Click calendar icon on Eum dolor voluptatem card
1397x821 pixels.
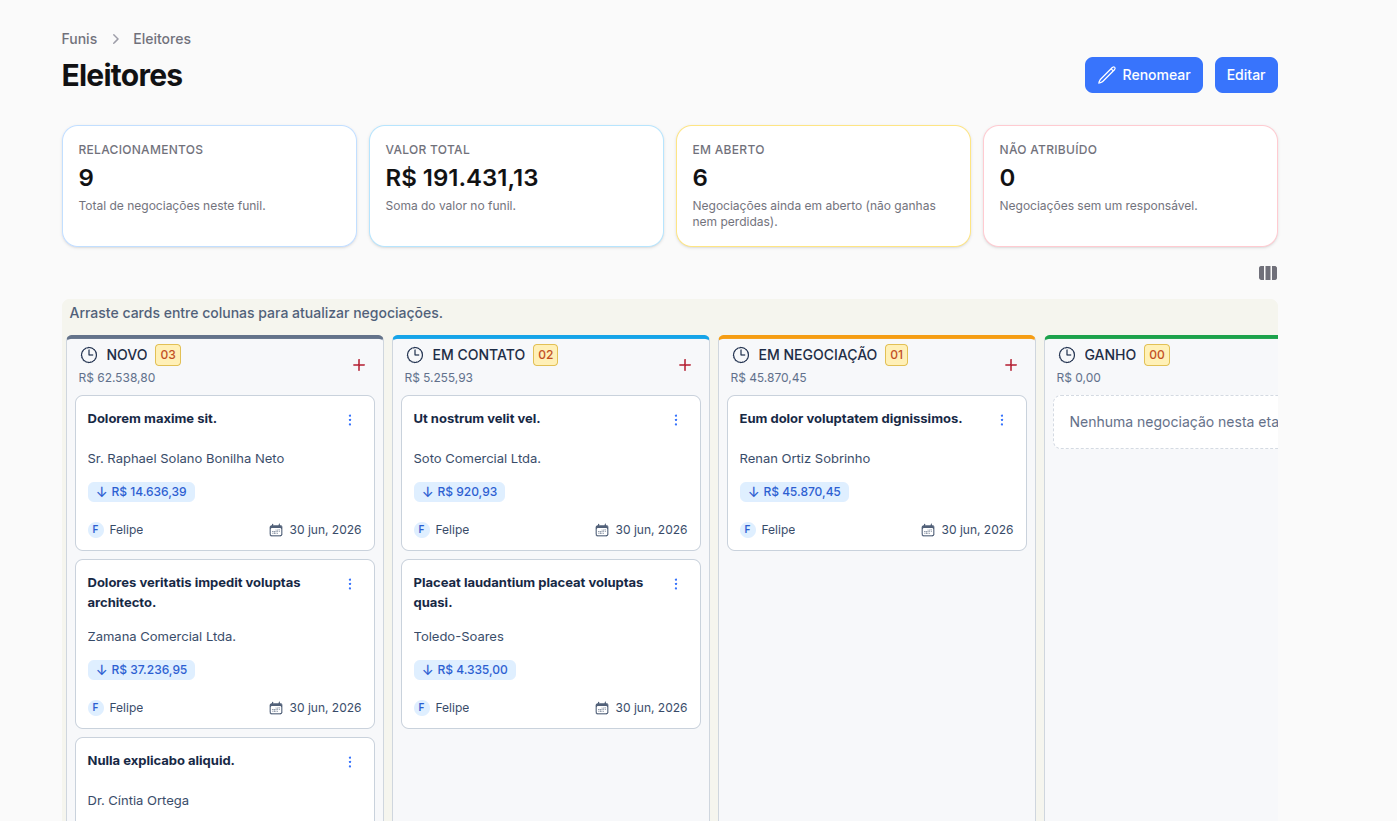[928, 530]
